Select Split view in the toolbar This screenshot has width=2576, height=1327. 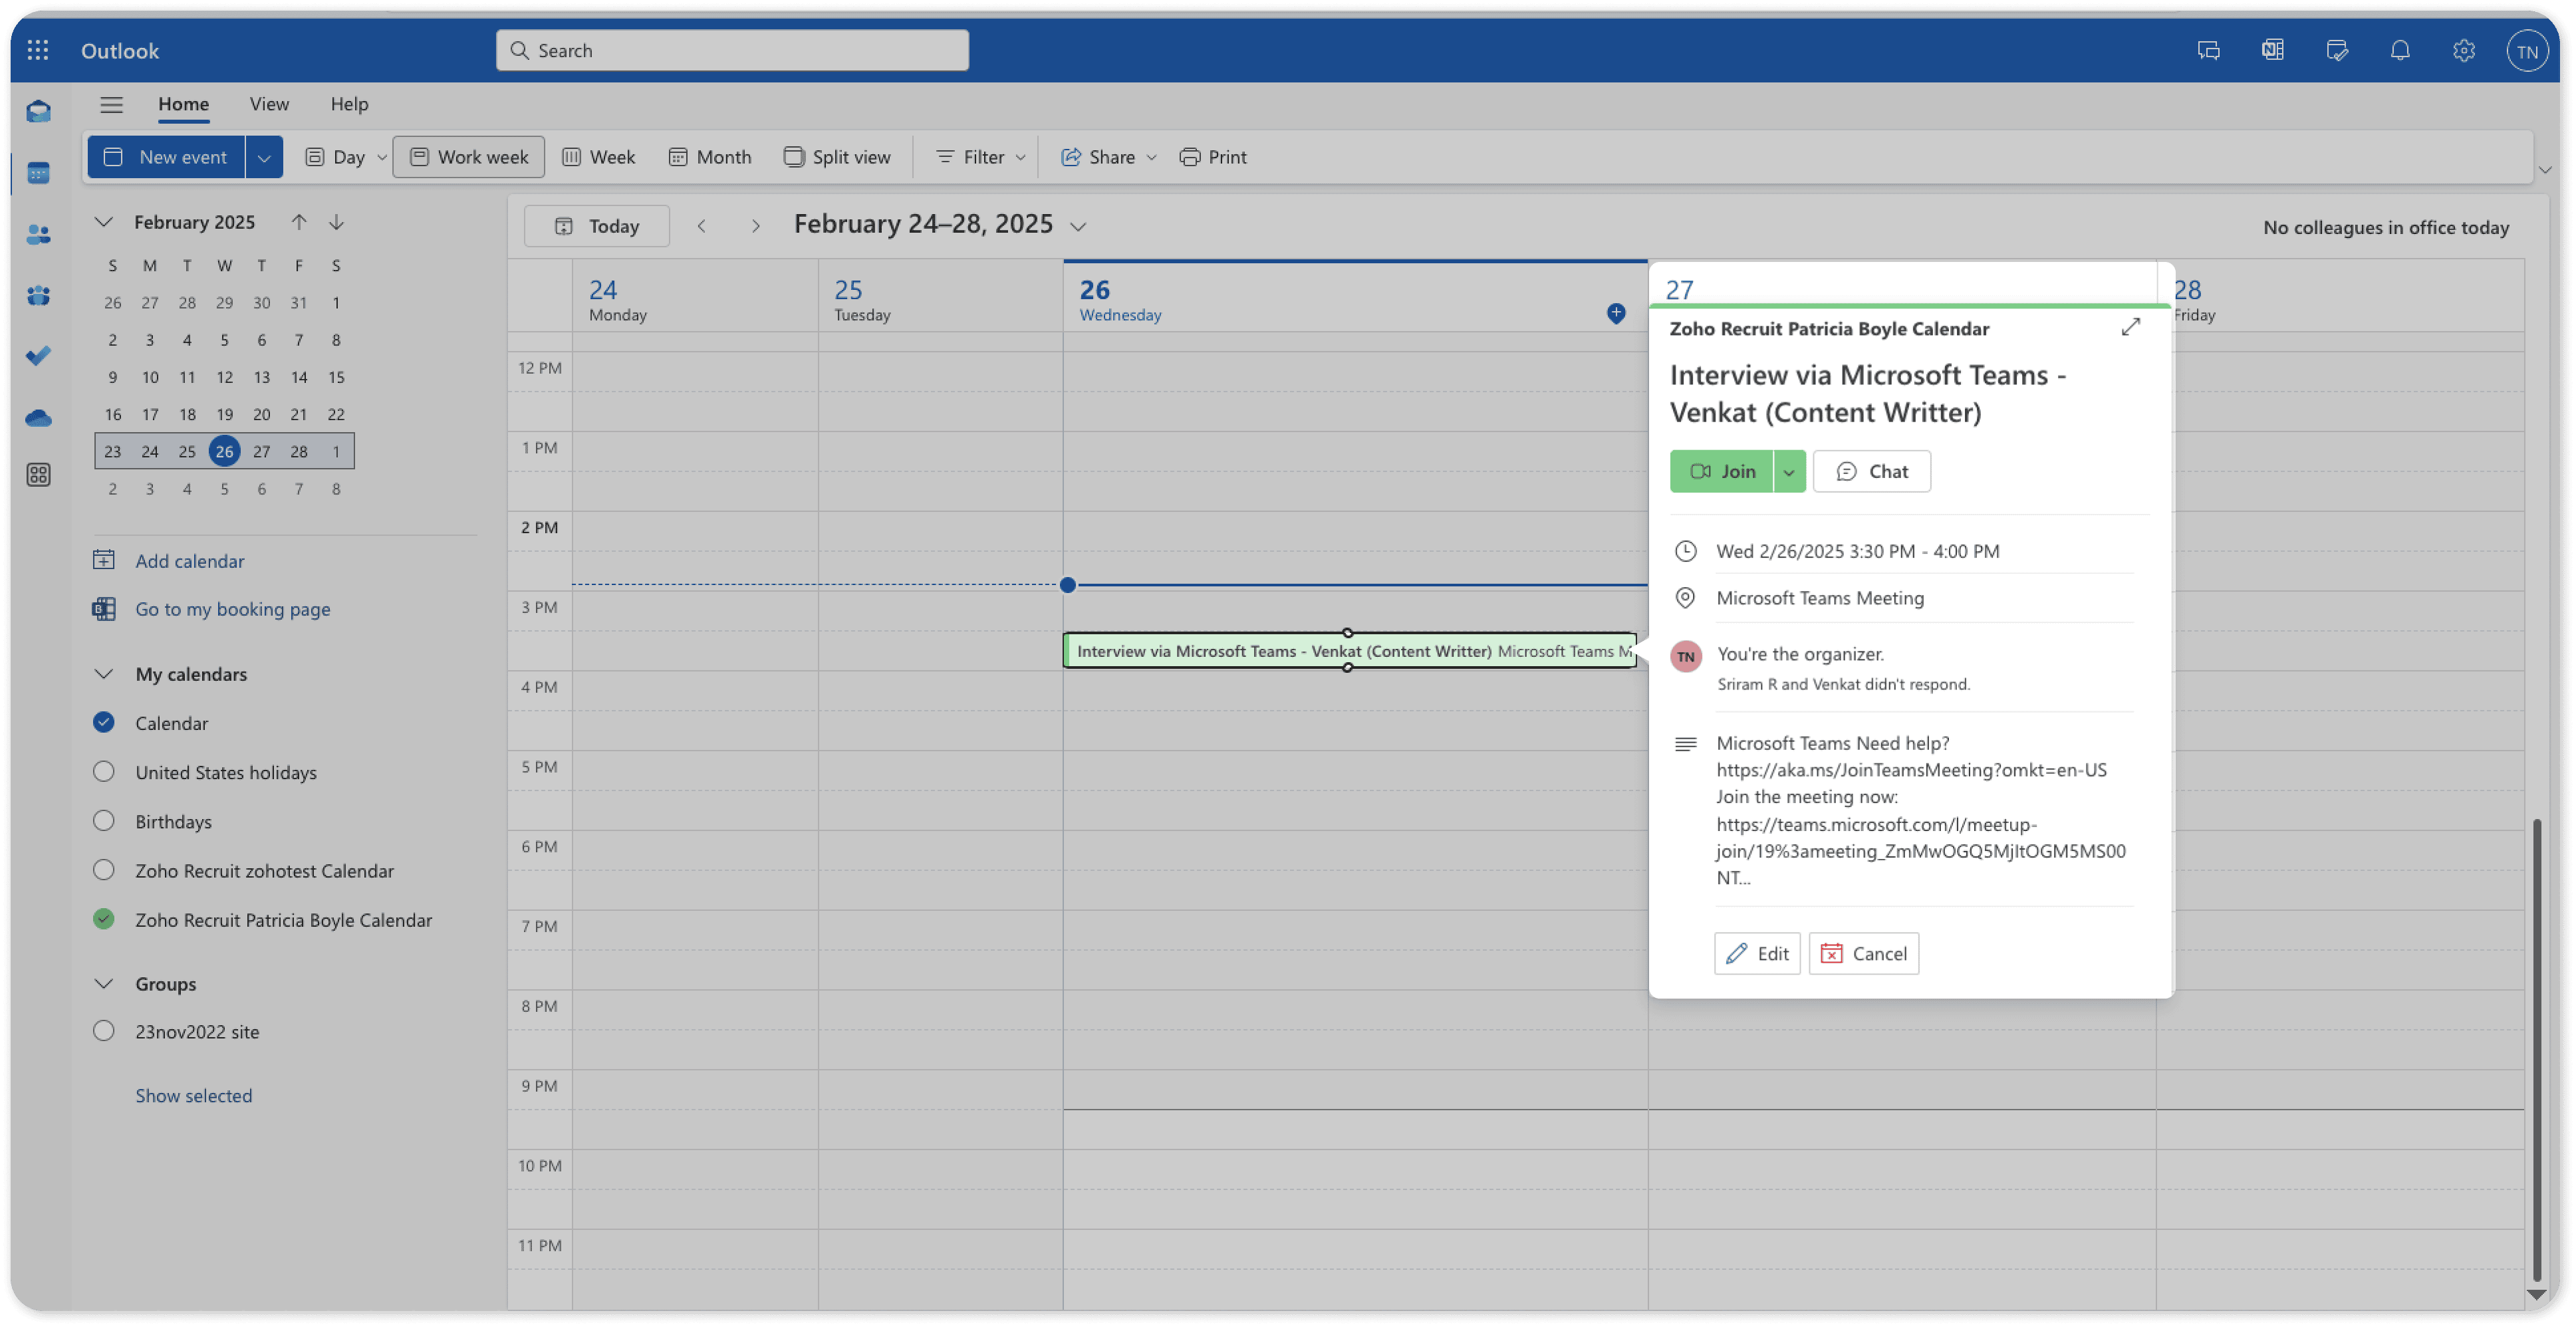pyautogui.click(x=837, y=157)
